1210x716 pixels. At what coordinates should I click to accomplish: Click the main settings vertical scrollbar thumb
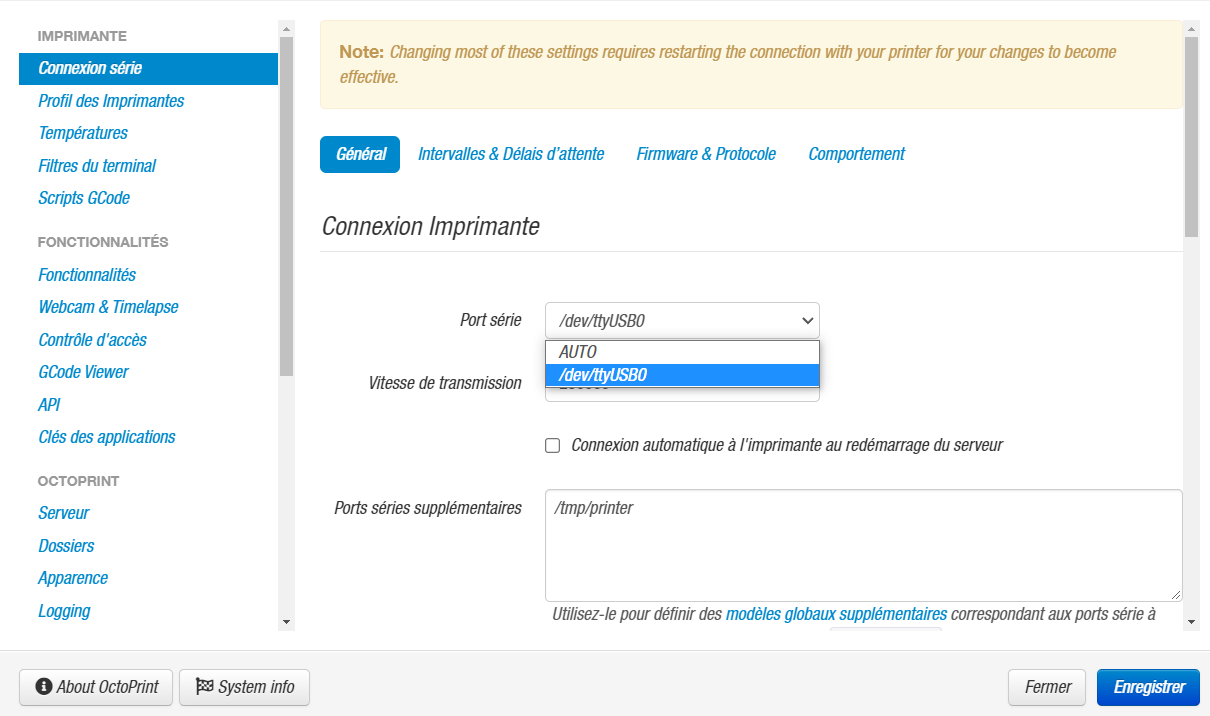1191,135
